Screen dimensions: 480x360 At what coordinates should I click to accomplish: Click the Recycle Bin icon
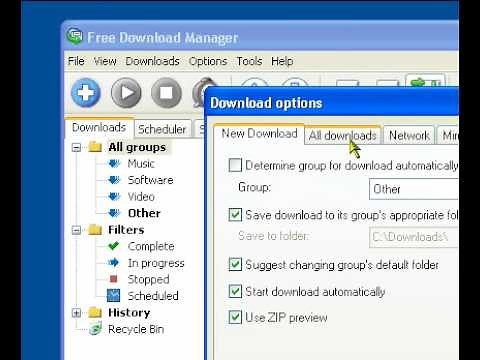(x=95, y=328)
